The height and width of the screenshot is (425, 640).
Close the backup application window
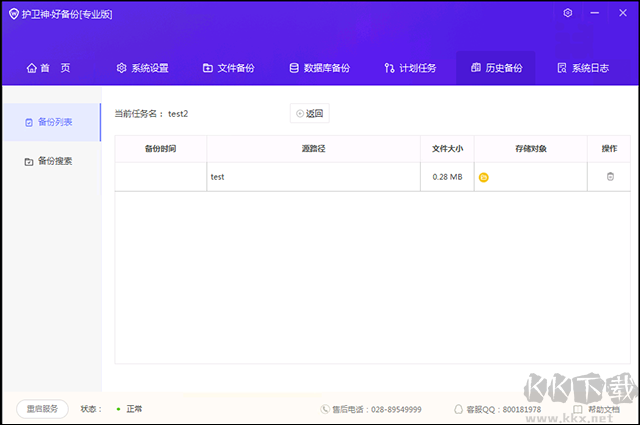point(623,13)
